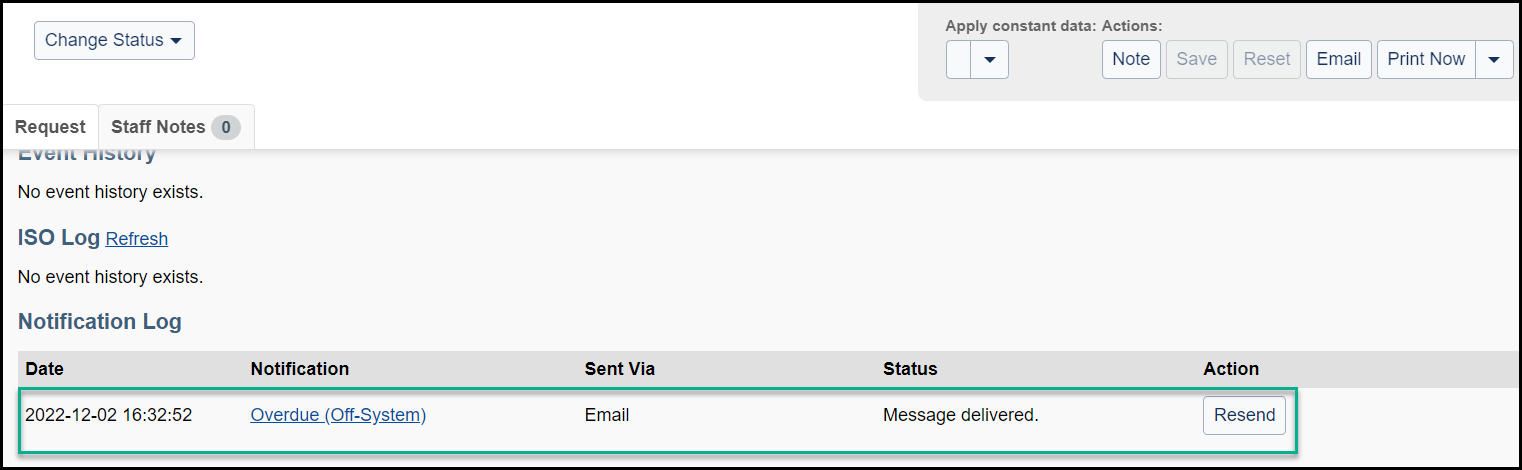Click the Notification column header
The width and height of the screenshot is (1522, 470).
tap(300, 369)
